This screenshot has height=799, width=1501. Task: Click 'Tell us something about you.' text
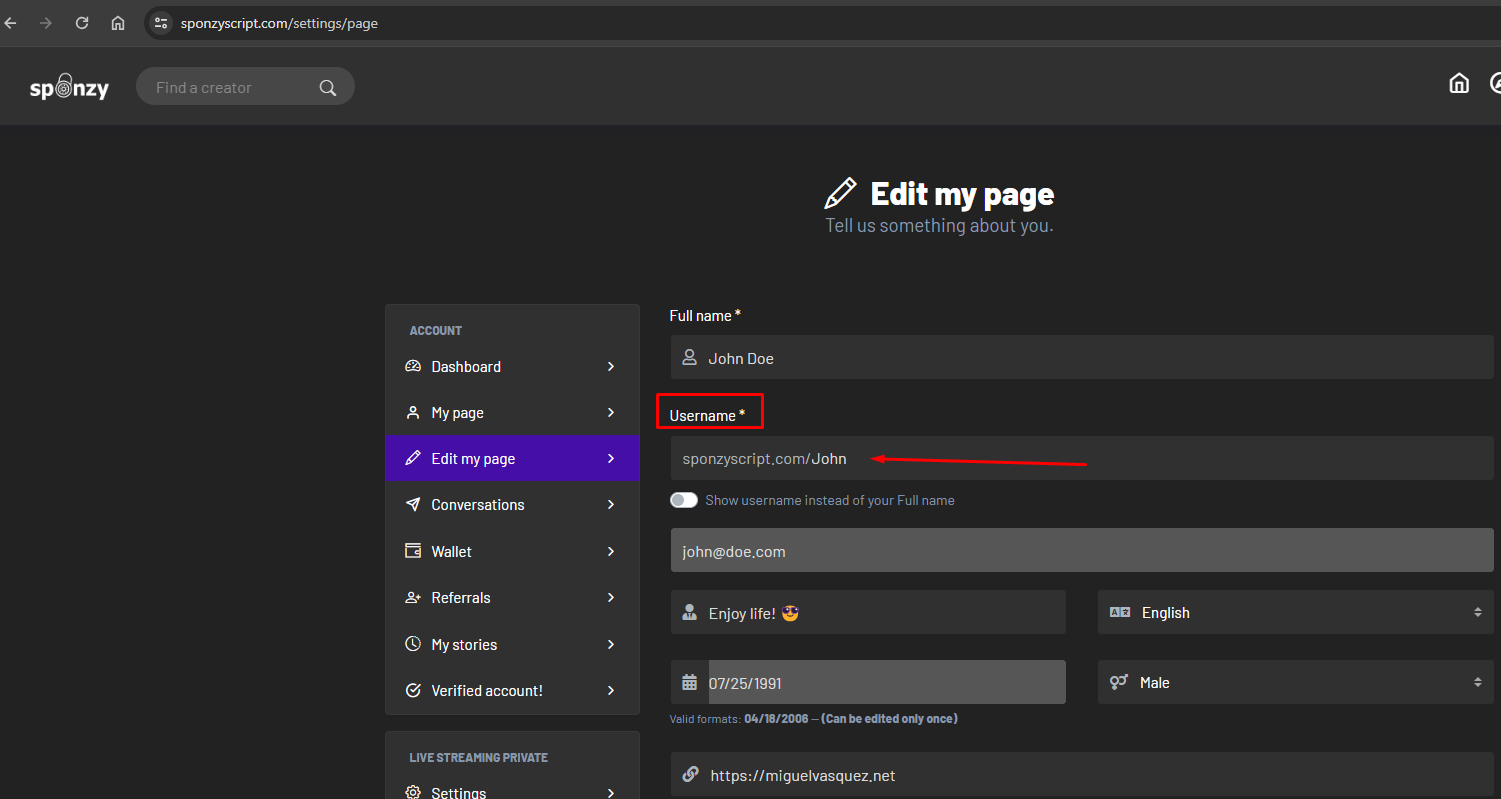click(x=939, y=226)
